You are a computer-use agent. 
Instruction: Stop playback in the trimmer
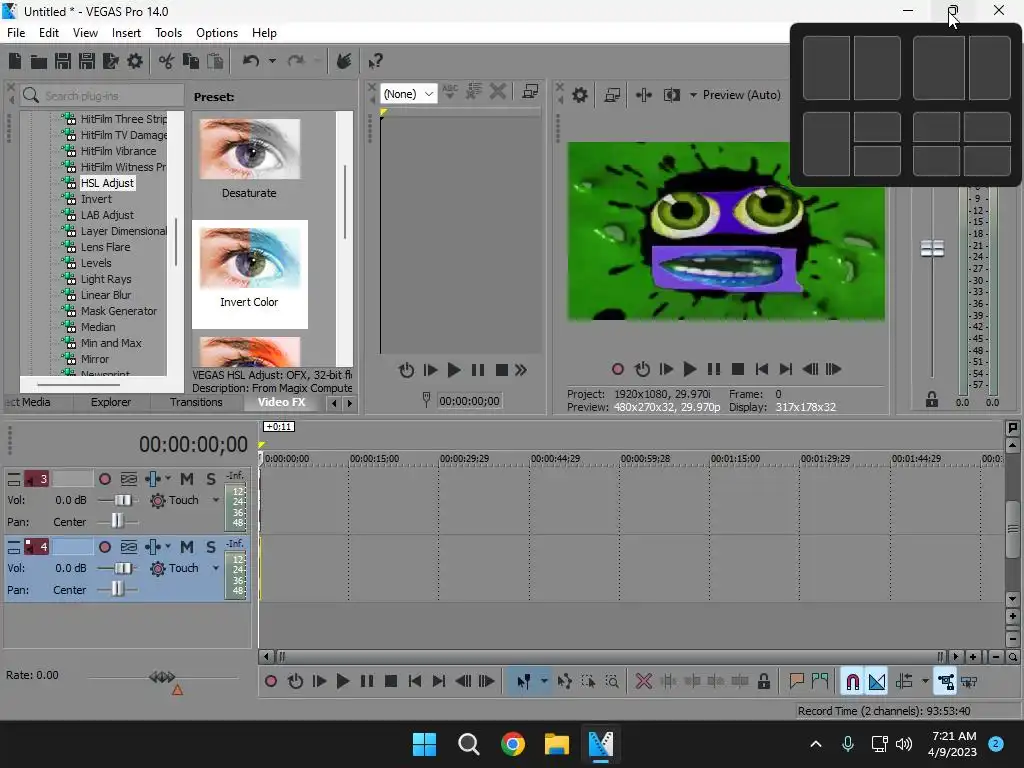click(x=502, y=370)
